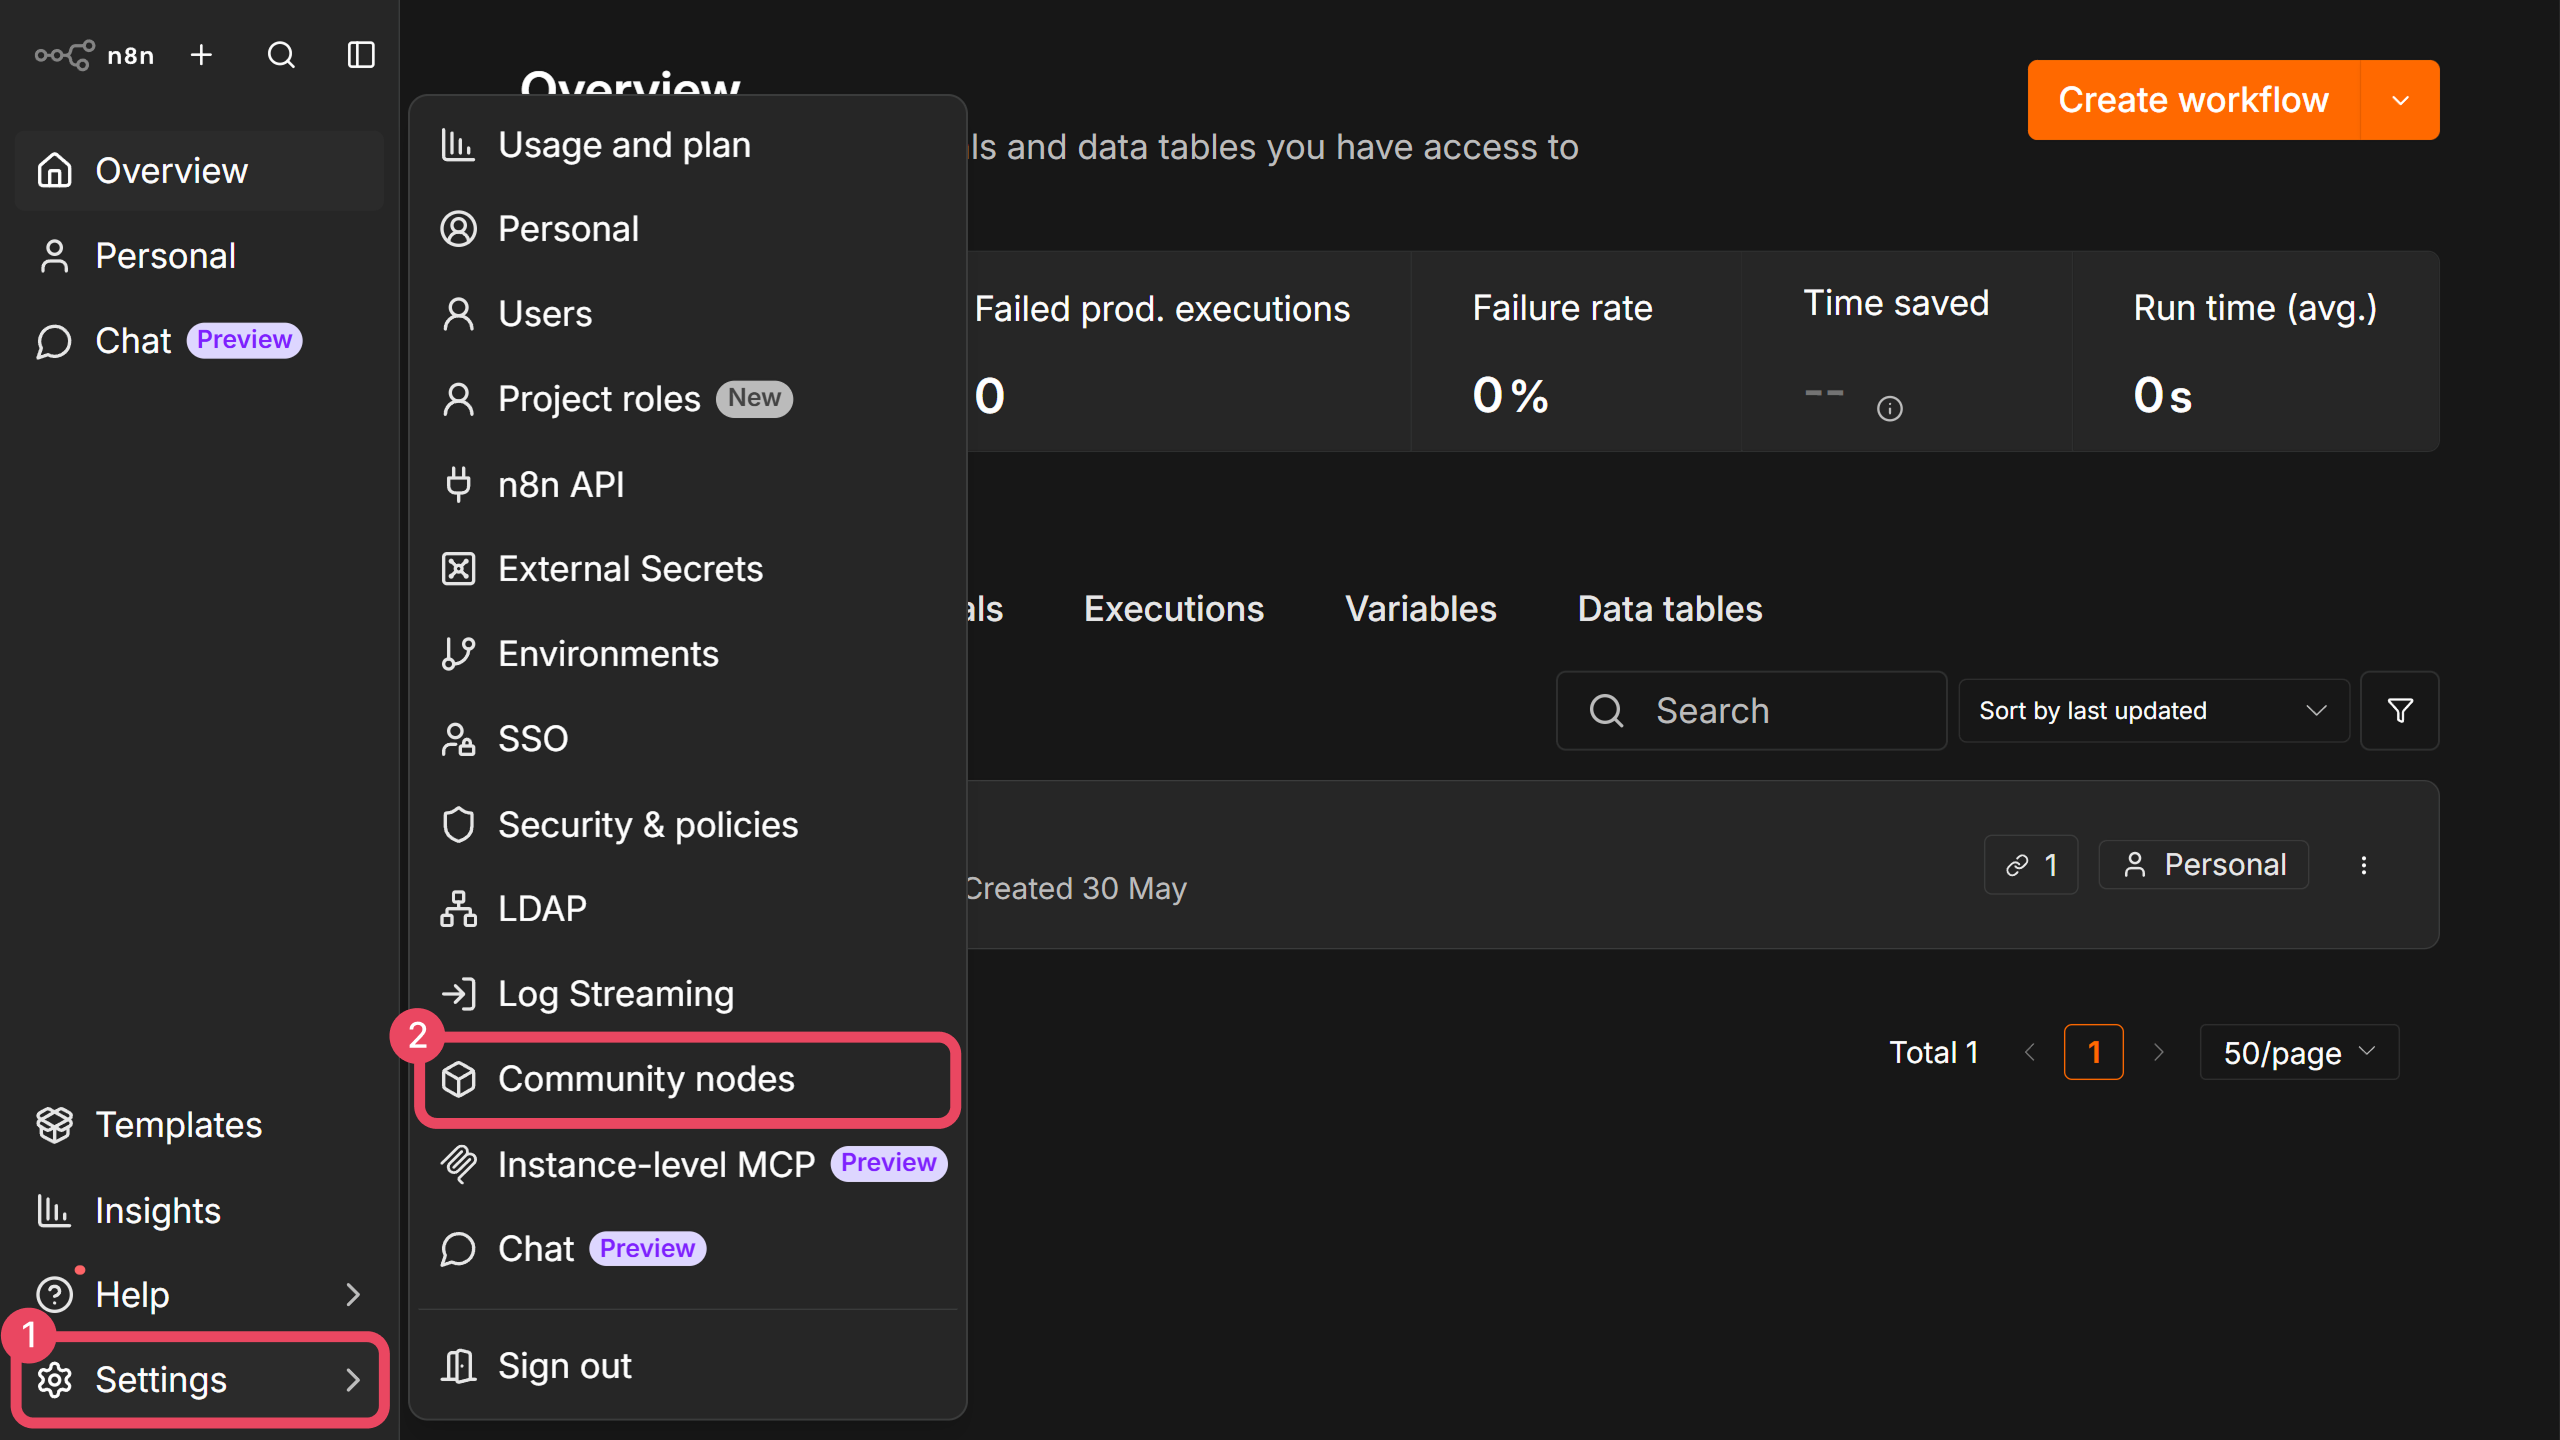This screenshot has width=2560, height=1440.
Task: Open search via magnifier icon in sidebar header
Action: tap(281, 55)
